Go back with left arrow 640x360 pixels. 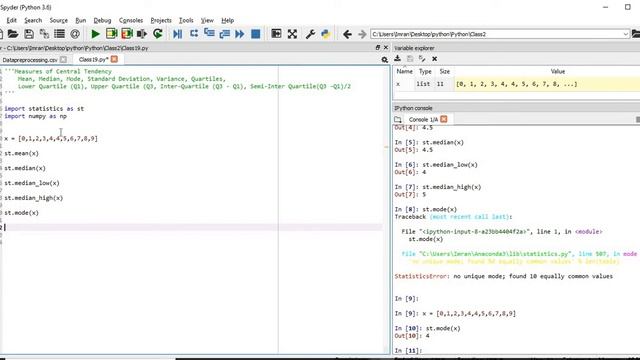coord(347,34)
